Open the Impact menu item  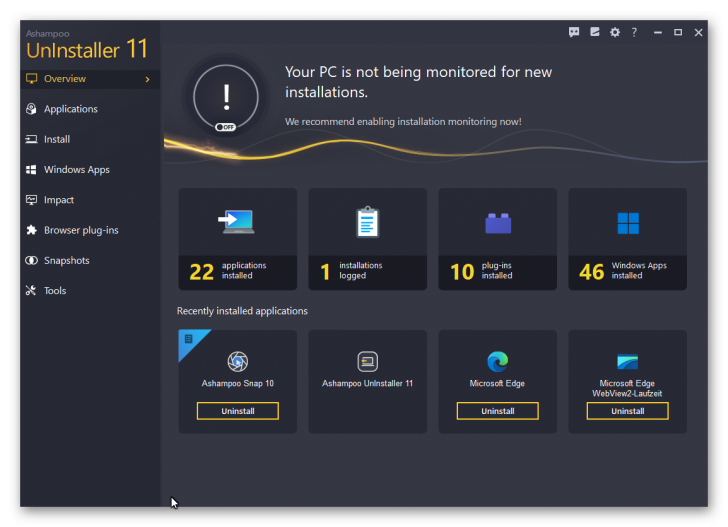[90, 200]
